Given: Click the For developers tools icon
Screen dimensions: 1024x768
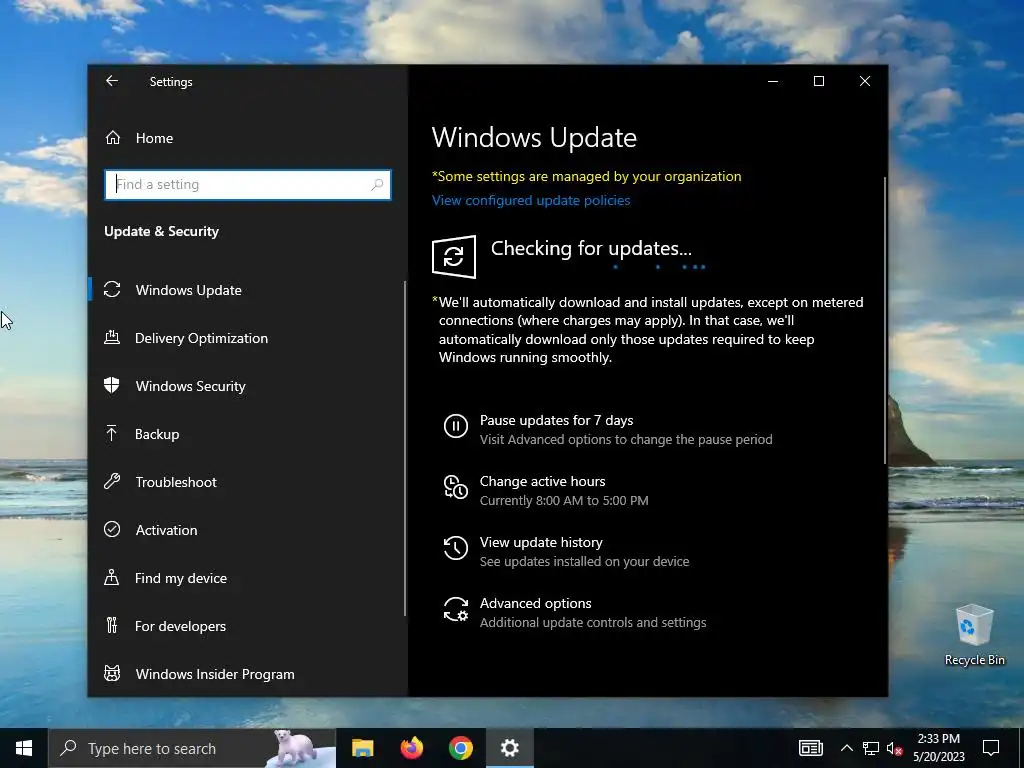Looking at the screenshot, I should click(112, 626).
